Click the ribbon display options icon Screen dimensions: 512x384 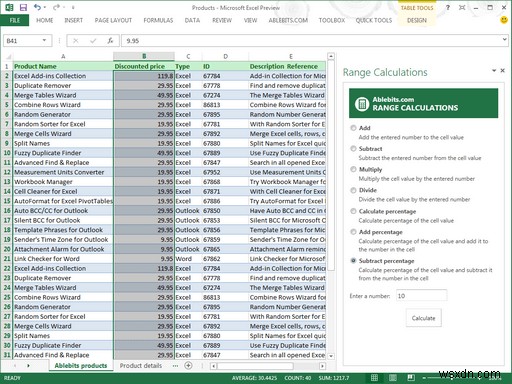pos(462,7)
